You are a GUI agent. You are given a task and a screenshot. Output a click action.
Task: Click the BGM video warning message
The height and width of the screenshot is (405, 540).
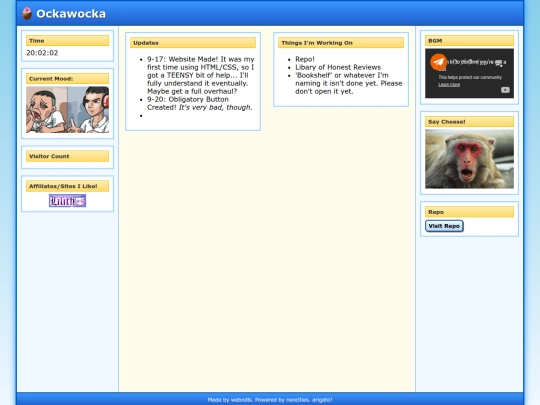coord(477,62)
